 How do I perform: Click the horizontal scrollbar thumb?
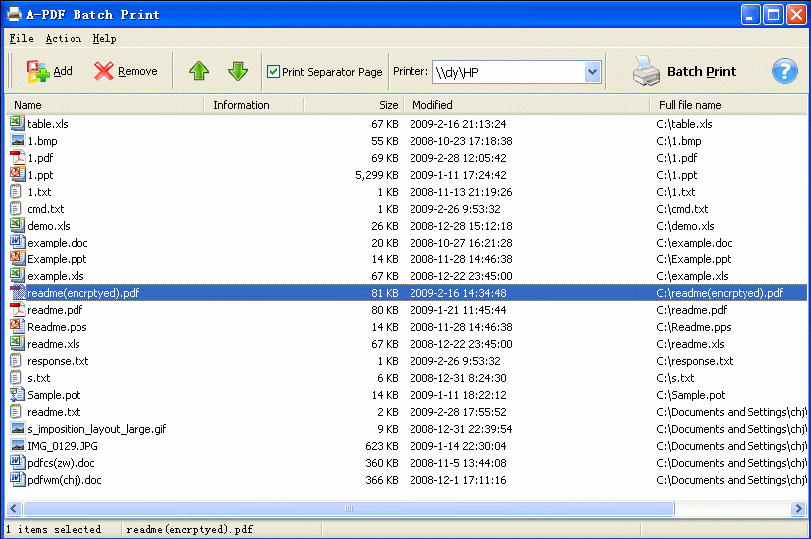[347, 508]
